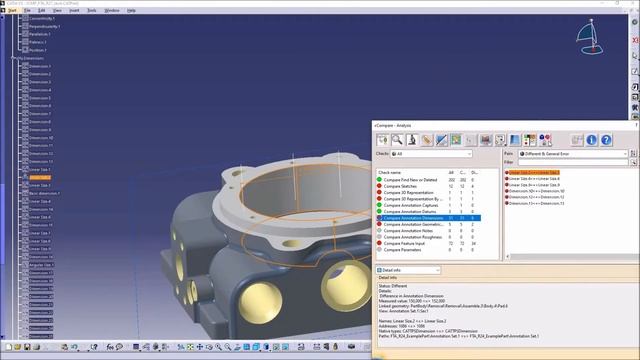Click the blue shaded panel icon in xCompare
This screenshot has width=640, height=360.
(x=515, y=140)
